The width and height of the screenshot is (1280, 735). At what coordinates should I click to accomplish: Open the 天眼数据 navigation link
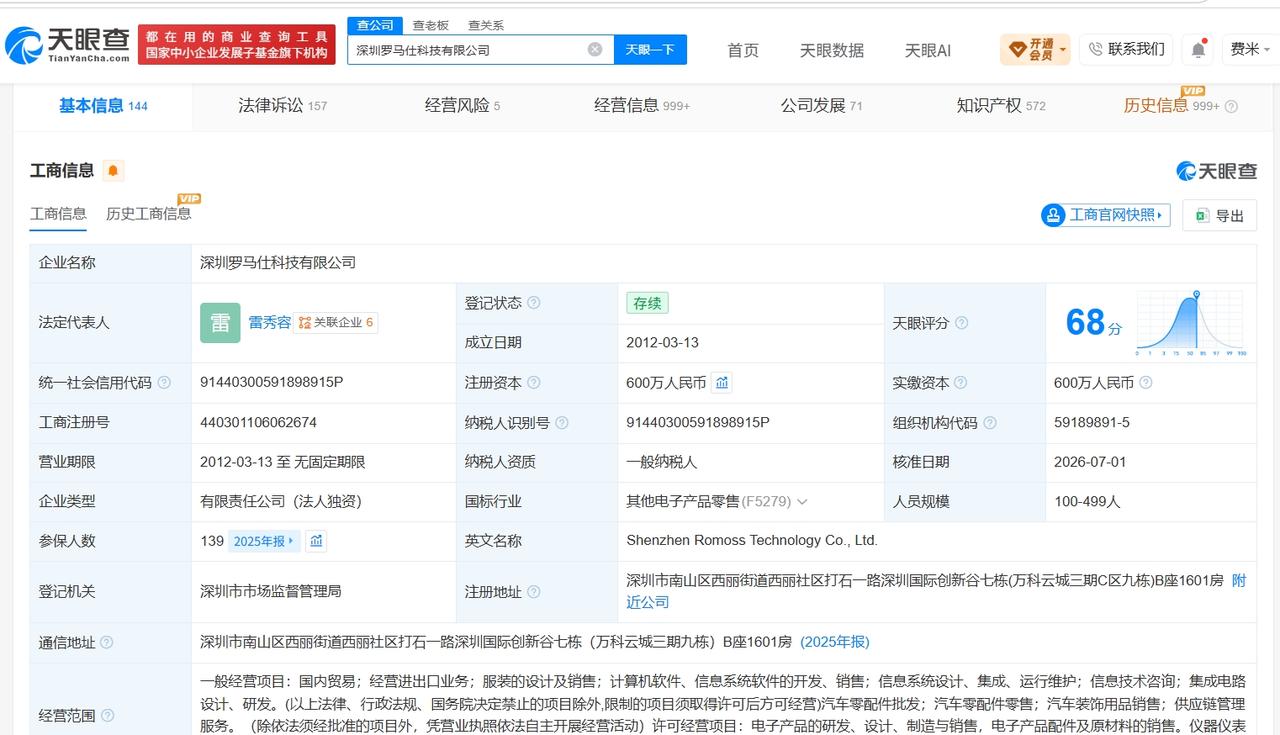(832, 50)
